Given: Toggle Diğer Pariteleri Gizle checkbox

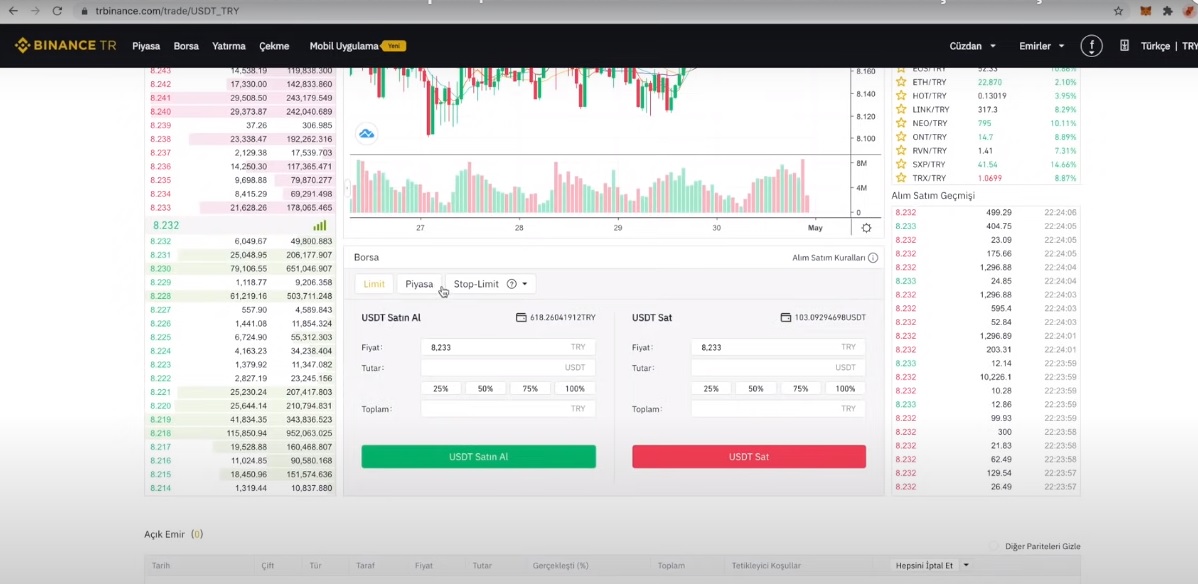Looking at the screenshot, I should 994,547.
